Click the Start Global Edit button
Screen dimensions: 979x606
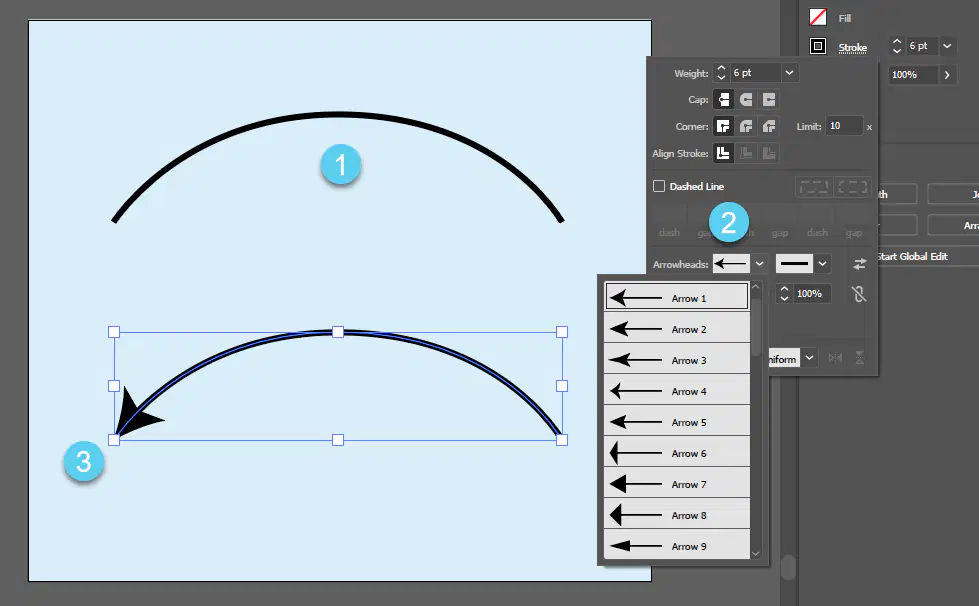[912, 257]
